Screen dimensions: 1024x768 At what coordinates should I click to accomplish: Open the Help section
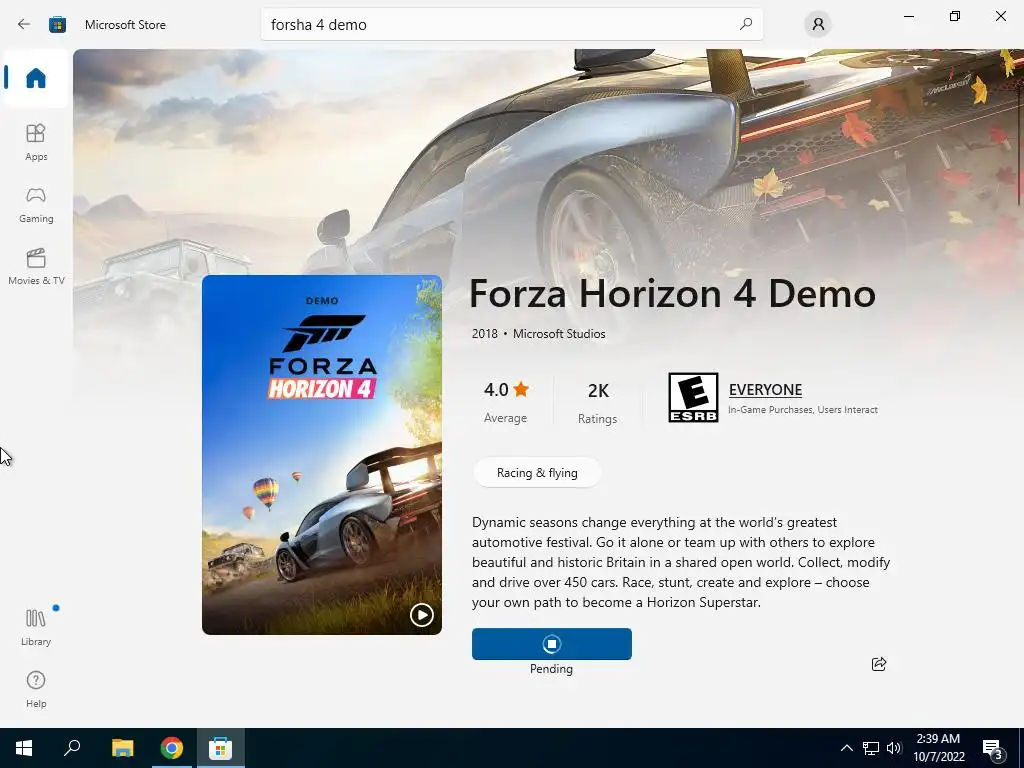(36, 689)
